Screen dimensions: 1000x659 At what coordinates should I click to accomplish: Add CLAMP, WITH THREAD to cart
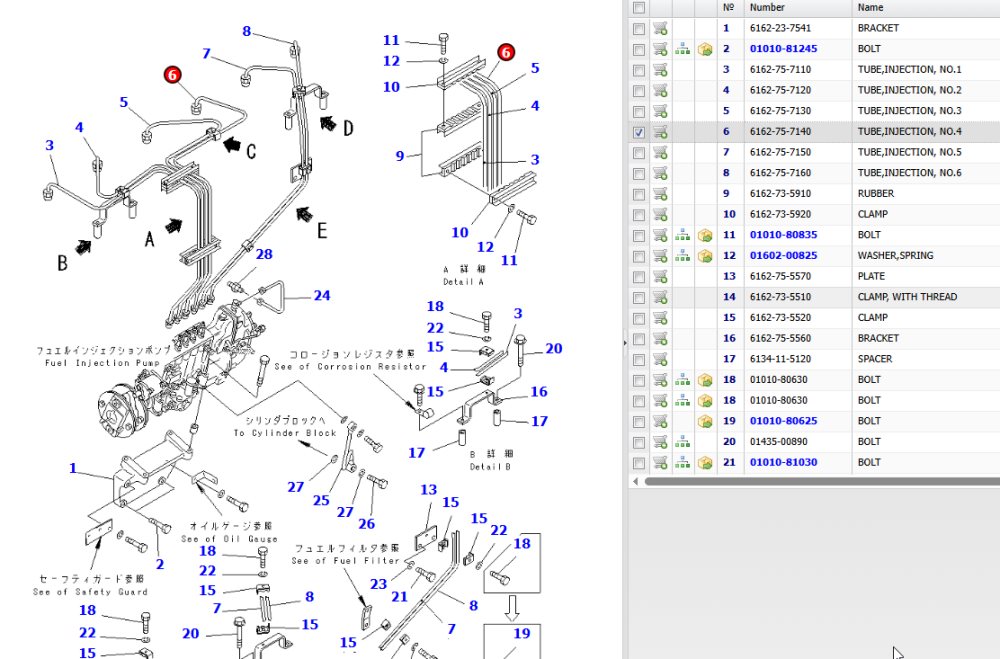660,297
